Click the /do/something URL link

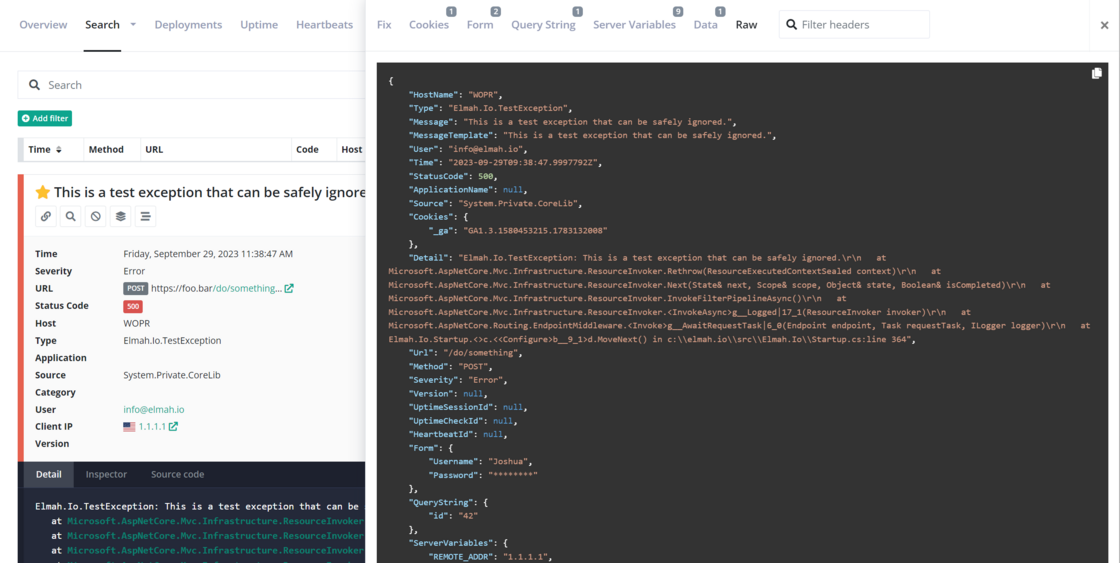[x=247, y=289]
